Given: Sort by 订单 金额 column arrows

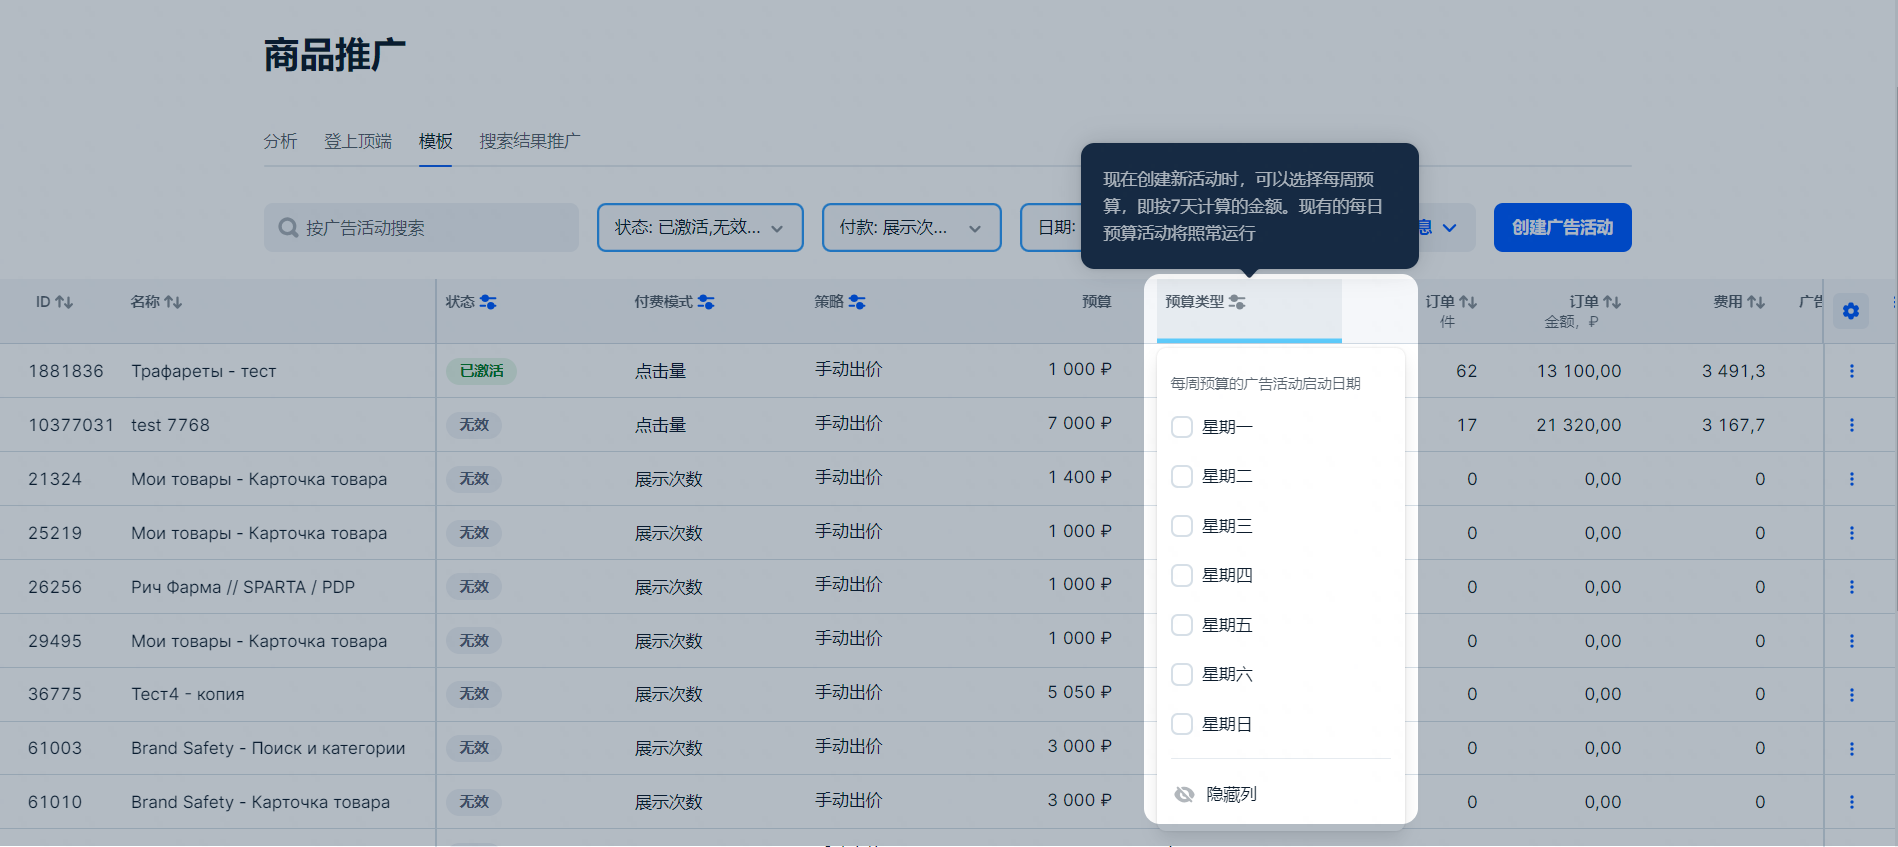Looking at the screenshot, I should pos(1612,302).
